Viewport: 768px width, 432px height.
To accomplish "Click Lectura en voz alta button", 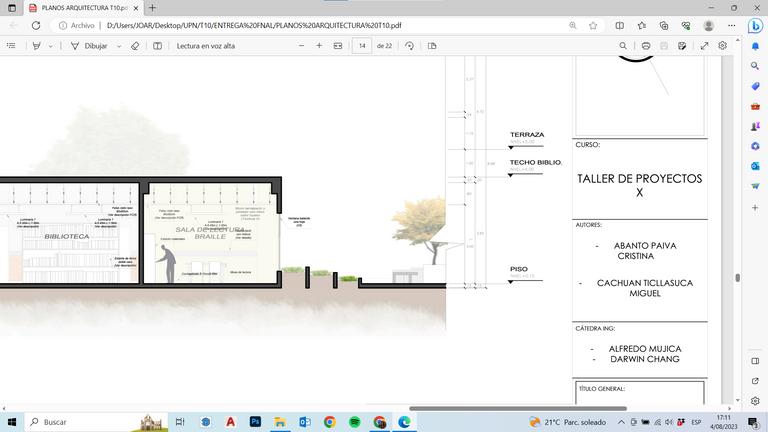I will pyautogui.click(x=206, y=46).
